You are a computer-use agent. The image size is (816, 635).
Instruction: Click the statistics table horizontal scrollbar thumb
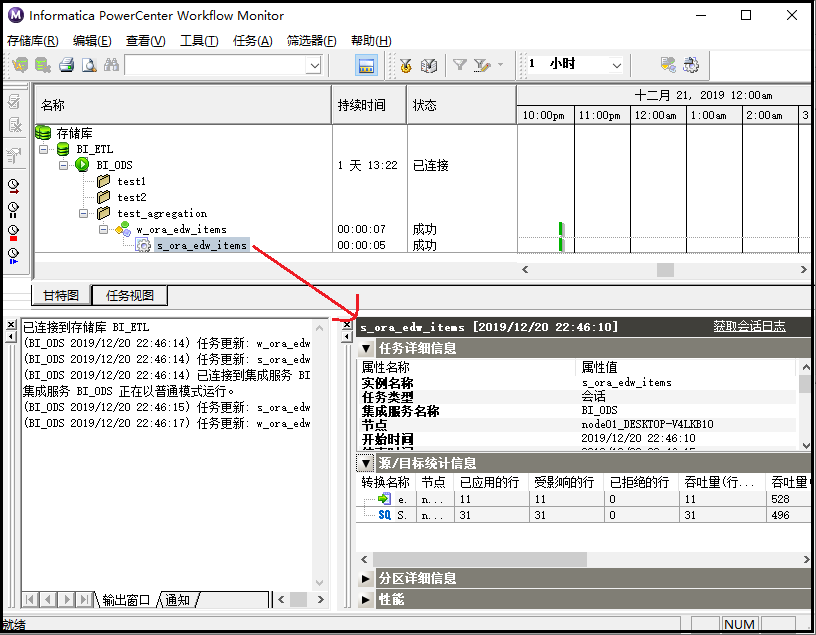click(x=480, y=560)
